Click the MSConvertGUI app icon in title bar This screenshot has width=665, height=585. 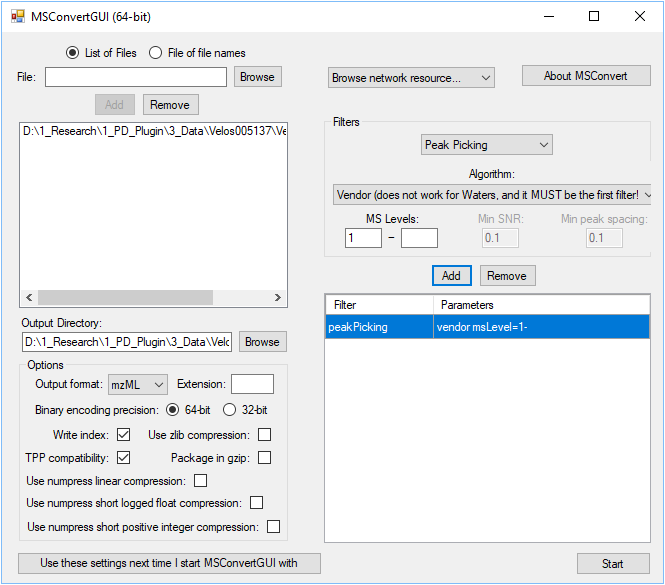(x=17, y=17)
